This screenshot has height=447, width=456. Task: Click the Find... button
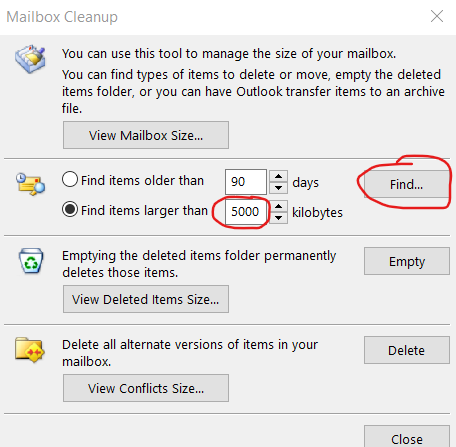[x=407, y=184]
